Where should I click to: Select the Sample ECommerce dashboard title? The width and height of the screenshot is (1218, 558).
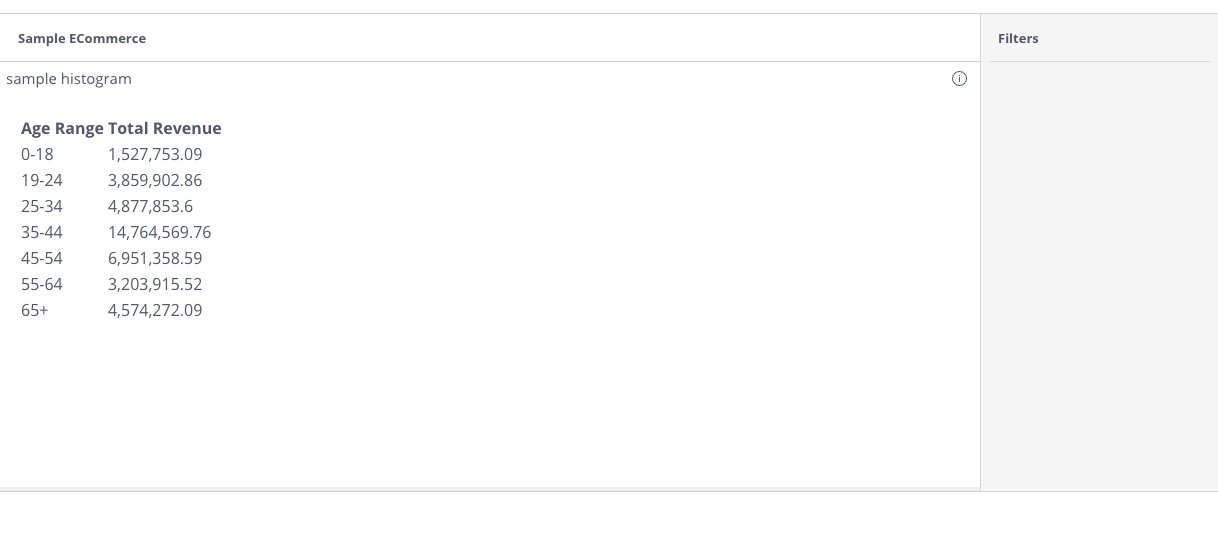[x=82, y=38]
